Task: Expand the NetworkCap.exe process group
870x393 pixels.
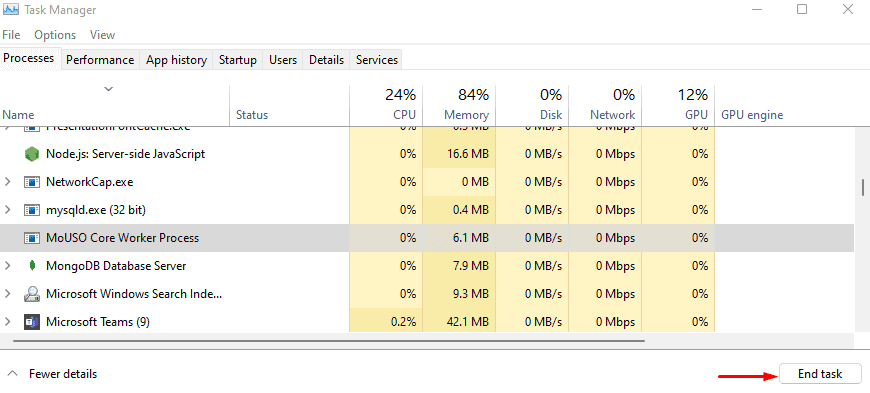Action: (x=8, y=182)
